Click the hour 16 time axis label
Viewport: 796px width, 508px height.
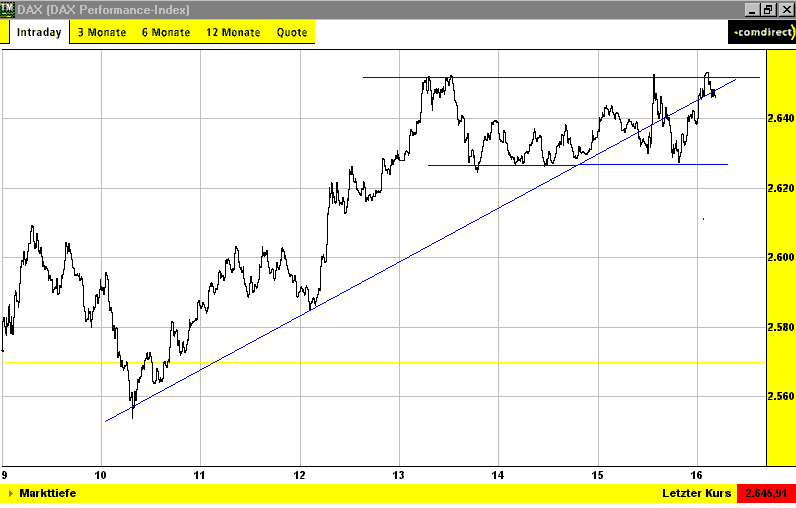697,476
